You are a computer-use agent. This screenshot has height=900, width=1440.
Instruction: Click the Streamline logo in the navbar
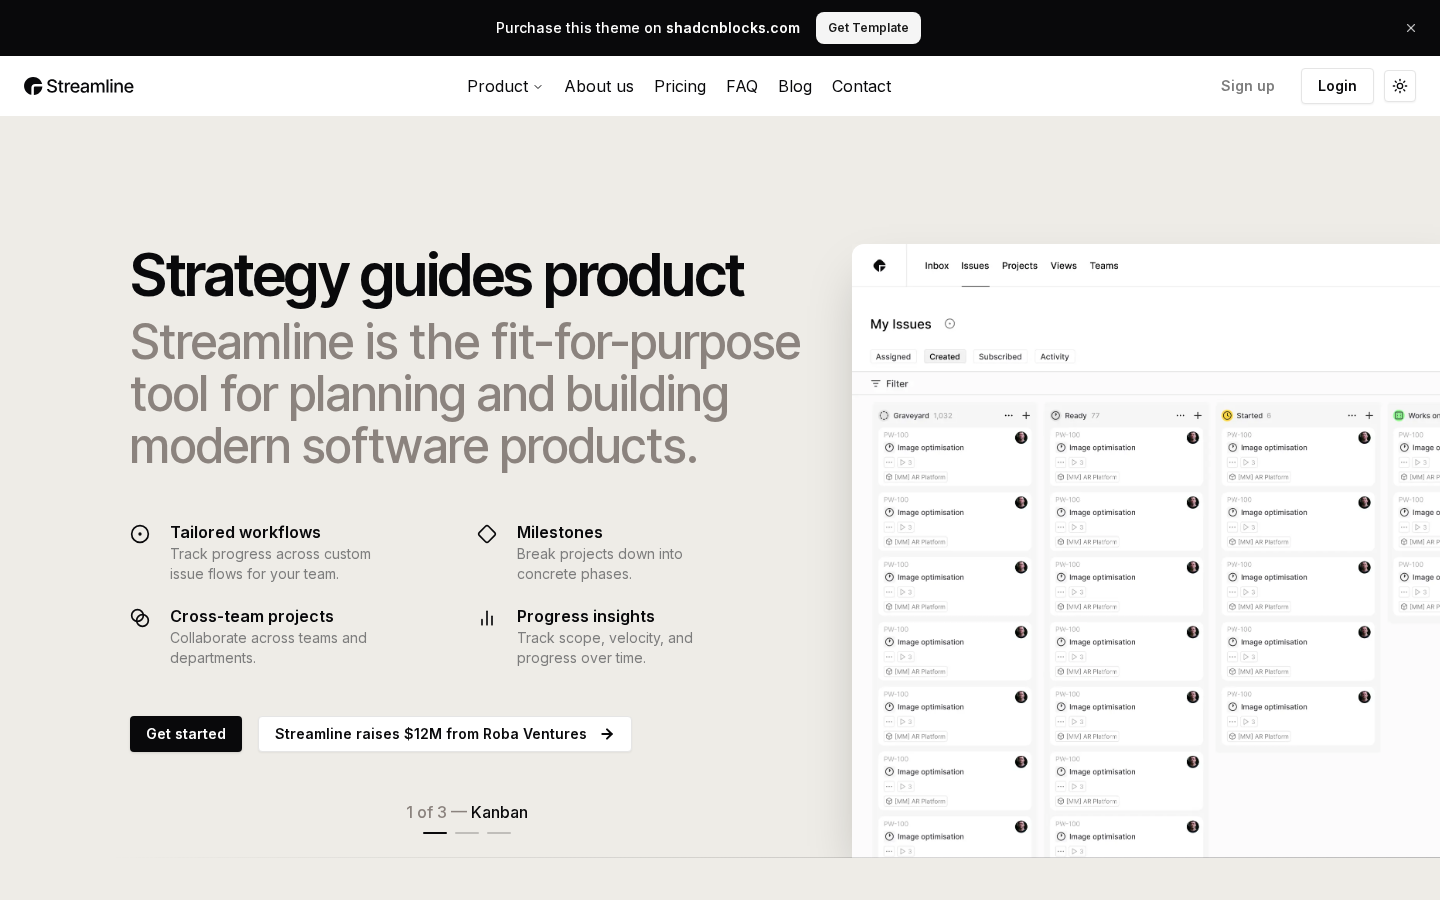(79, 86)
